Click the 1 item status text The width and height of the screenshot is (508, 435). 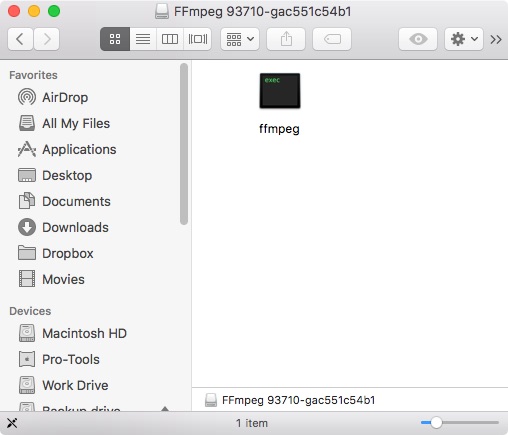252,423
